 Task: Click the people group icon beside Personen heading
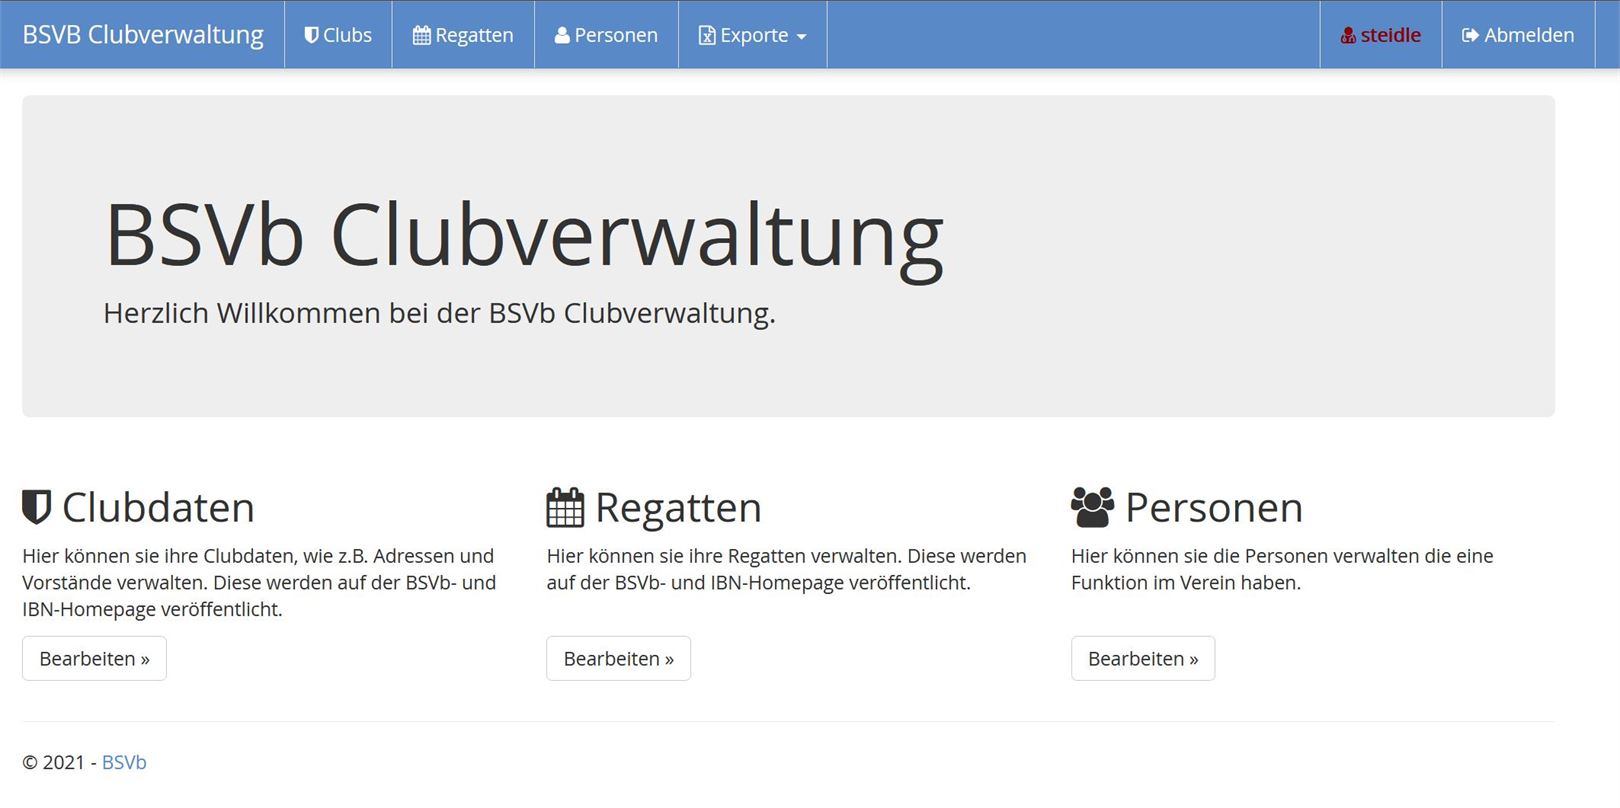click(x=1092, y=507)
